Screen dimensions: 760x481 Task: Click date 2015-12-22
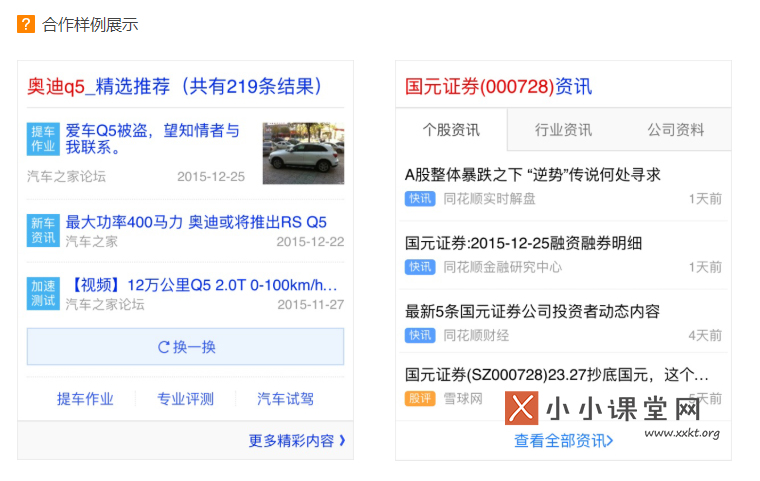pyautogui.click(x=310, y=241)
